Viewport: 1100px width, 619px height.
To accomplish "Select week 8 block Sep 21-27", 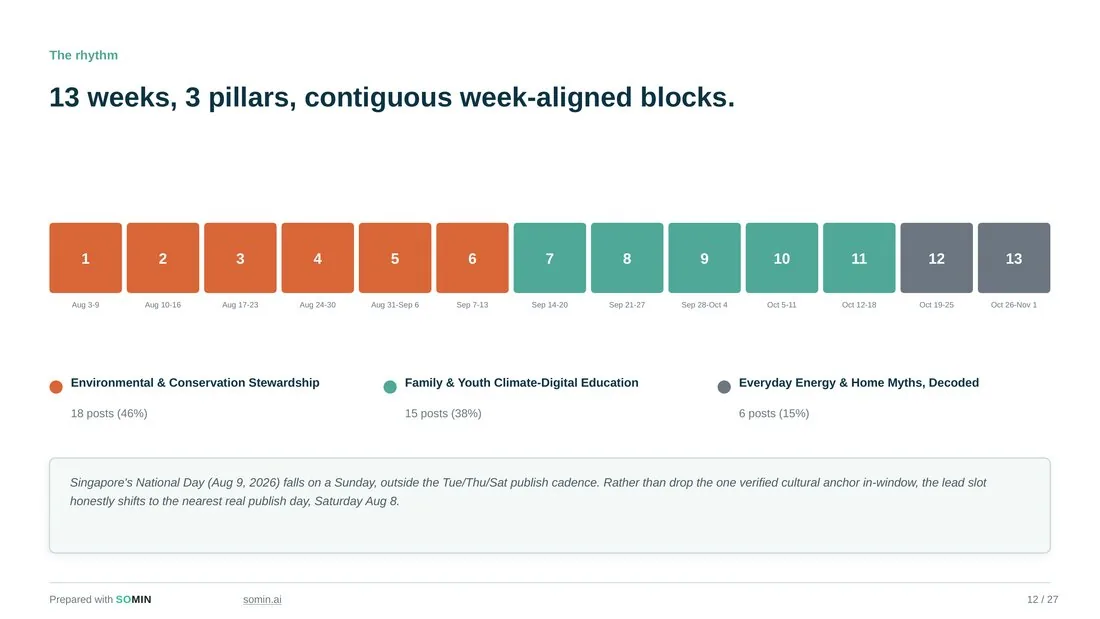I will tap(627, 258).
